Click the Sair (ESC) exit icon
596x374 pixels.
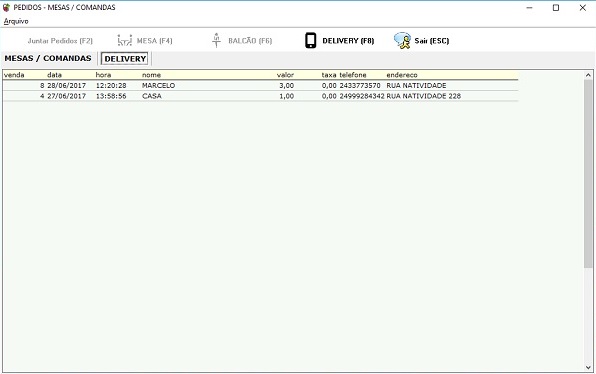point(403,40)
